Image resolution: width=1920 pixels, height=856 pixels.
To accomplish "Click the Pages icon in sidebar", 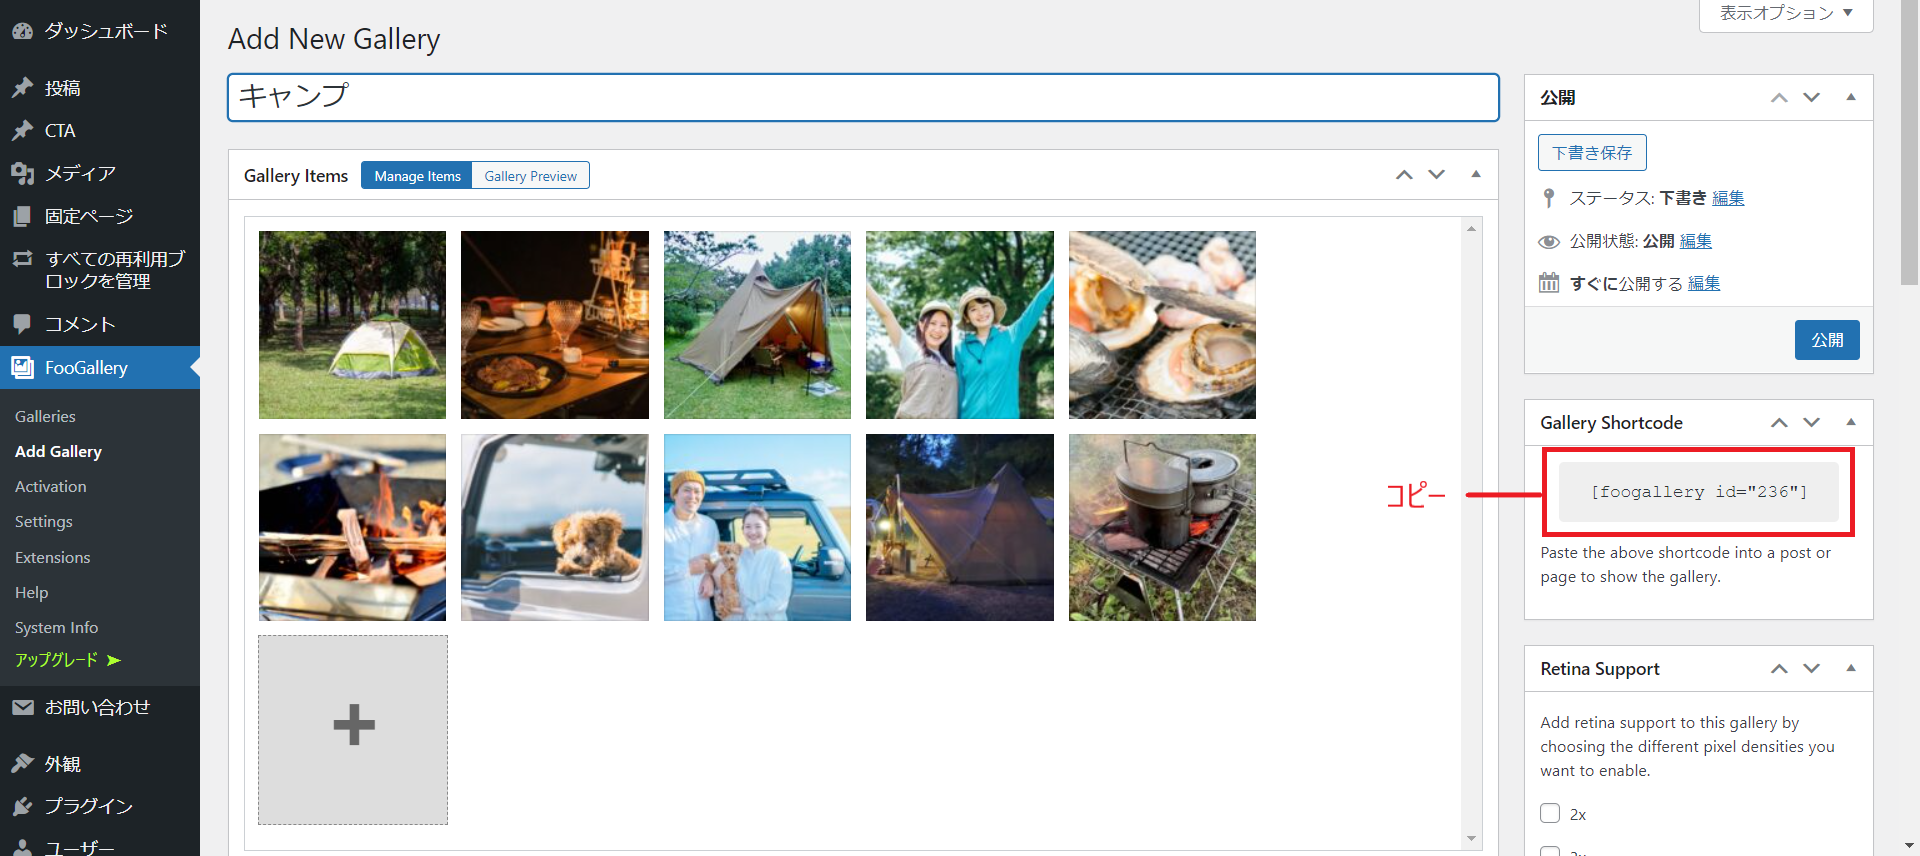I will tap(22, 216).
